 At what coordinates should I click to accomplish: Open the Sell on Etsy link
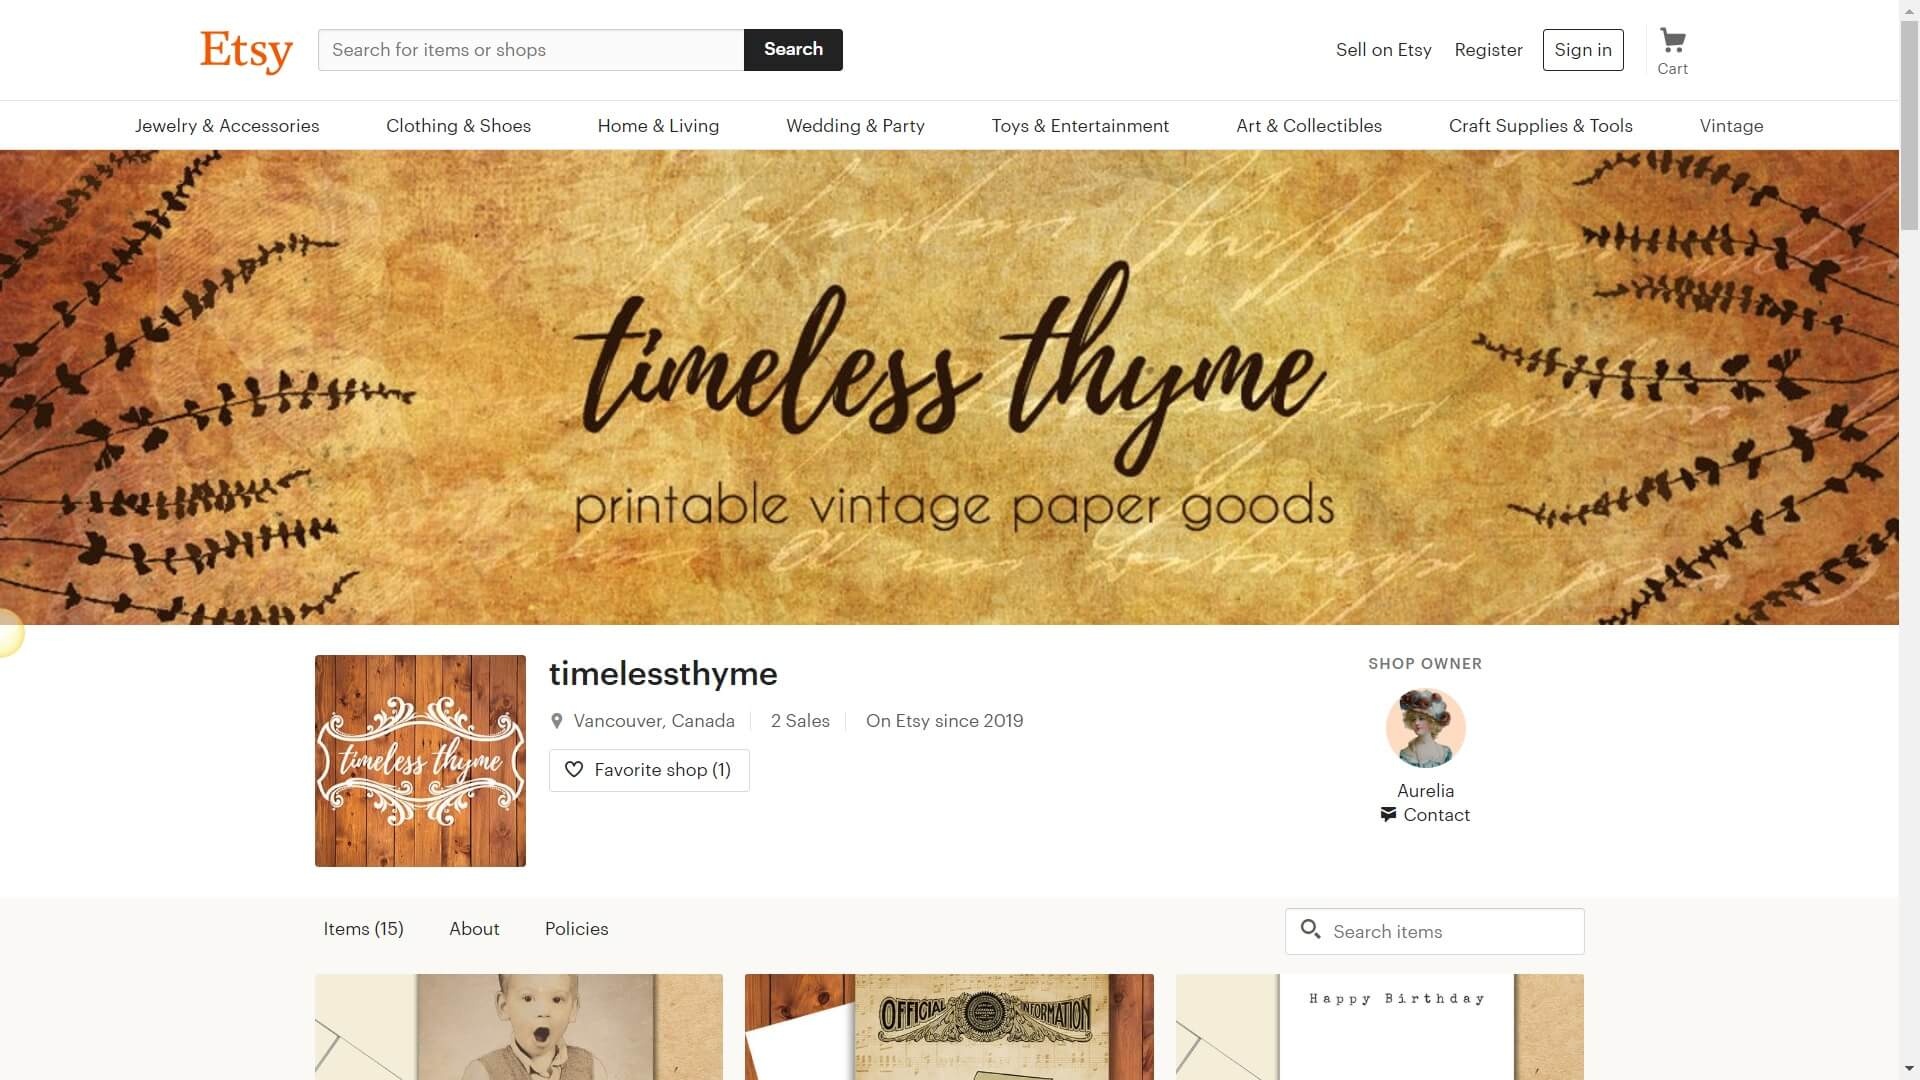(x=1383, y=50)
